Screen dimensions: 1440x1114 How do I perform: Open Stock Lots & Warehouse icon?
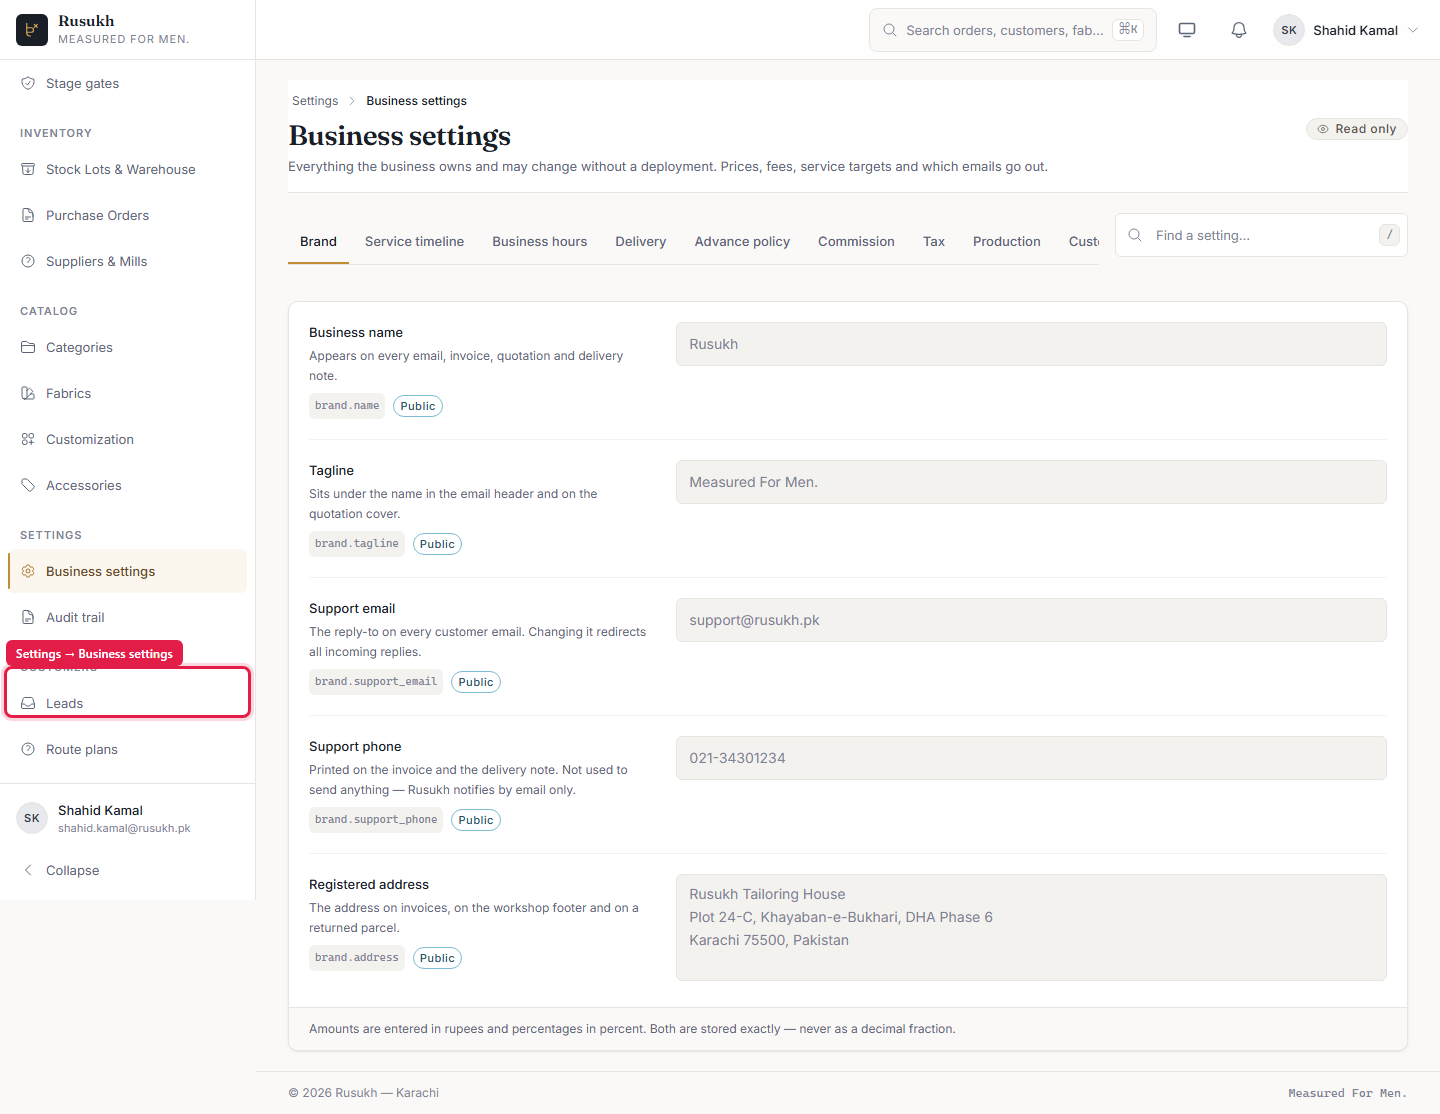(28, 169)
